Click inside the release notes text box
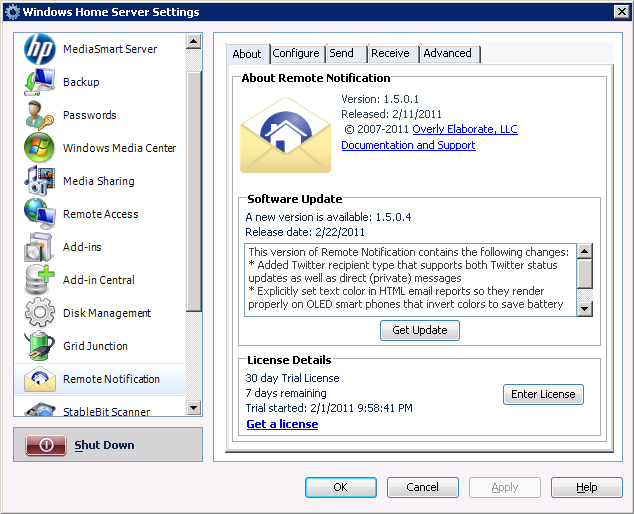Image resolution: width=634 pixels, height=514 pixels. (x=410, y=280)
